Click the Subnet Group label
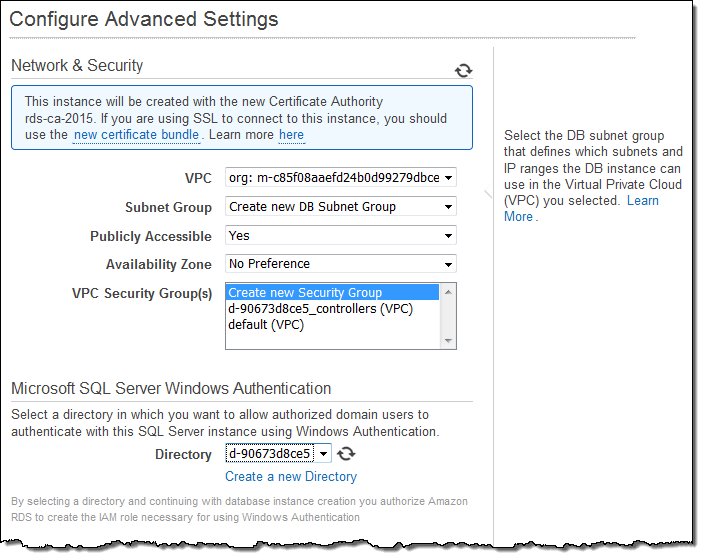The height and width of the screenshot is (558, 703). 168,208
